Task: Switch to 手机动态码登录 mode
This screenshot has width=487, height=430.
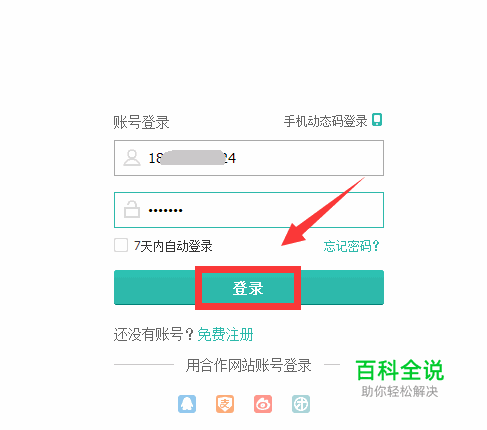Action: pos(325,121)
